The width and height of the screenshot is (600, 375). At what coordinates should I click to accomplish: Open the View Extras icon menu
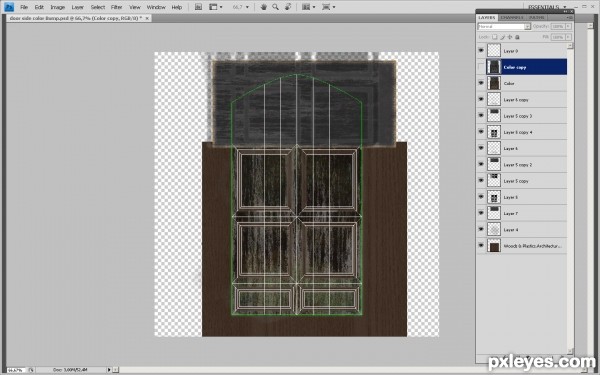coord(215,7)
